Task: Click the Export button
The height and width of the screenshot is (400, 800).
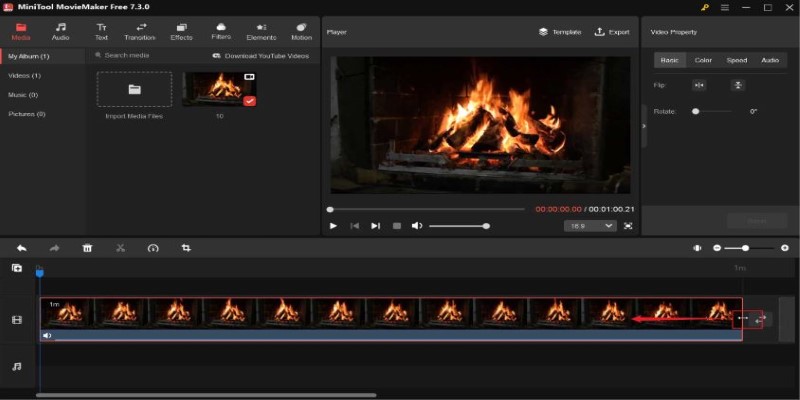Action: pos(612,32)
